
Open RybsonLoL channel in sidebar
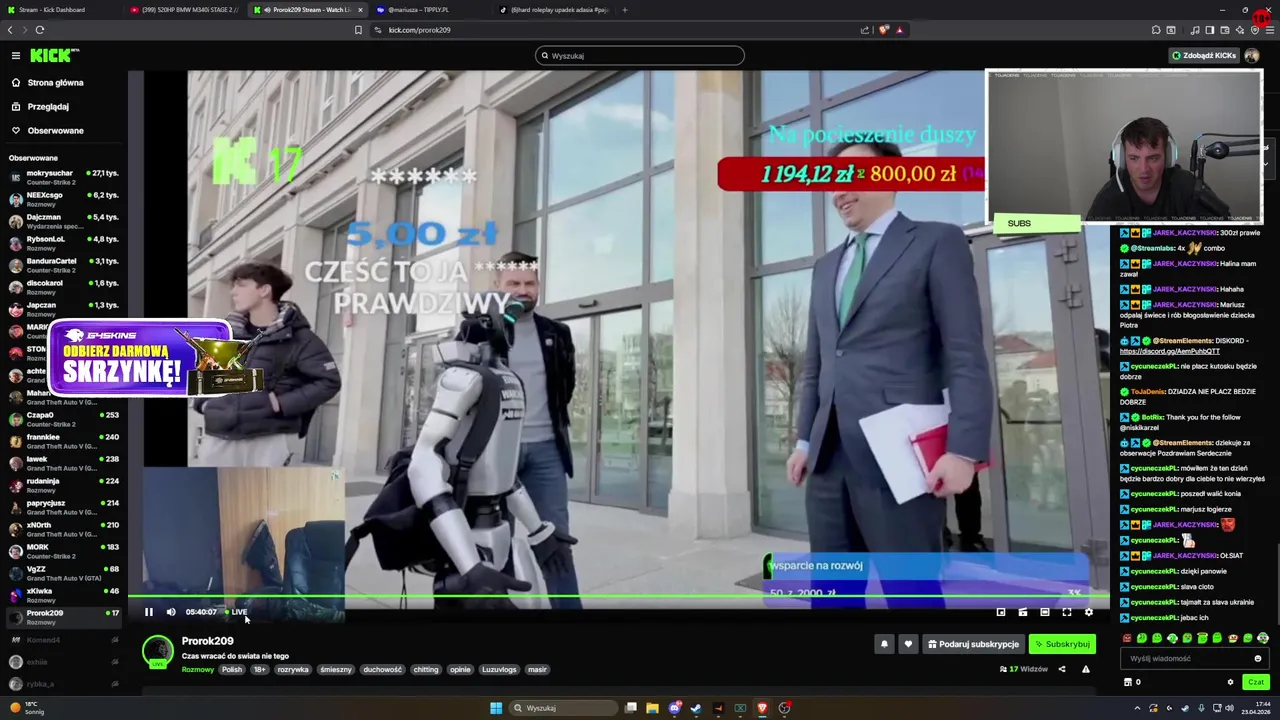(x=64, y=243)
